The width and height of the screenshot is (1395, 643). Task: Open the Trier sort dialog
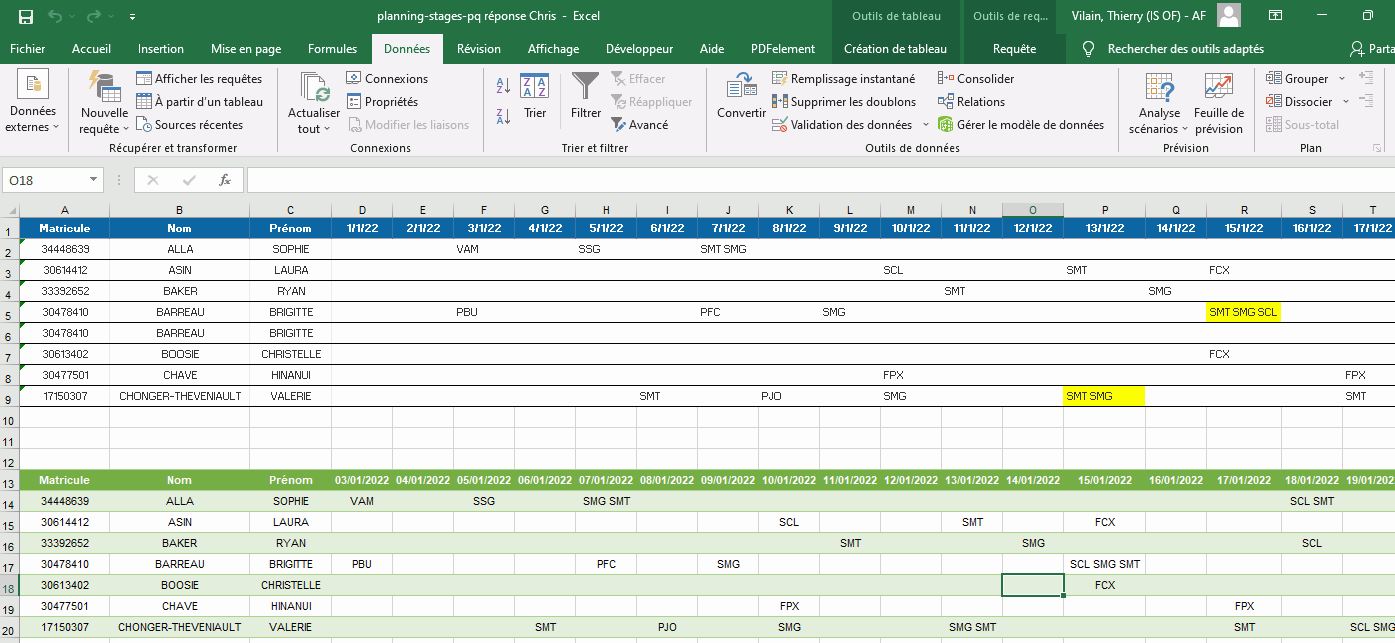(x=535, y=96)
